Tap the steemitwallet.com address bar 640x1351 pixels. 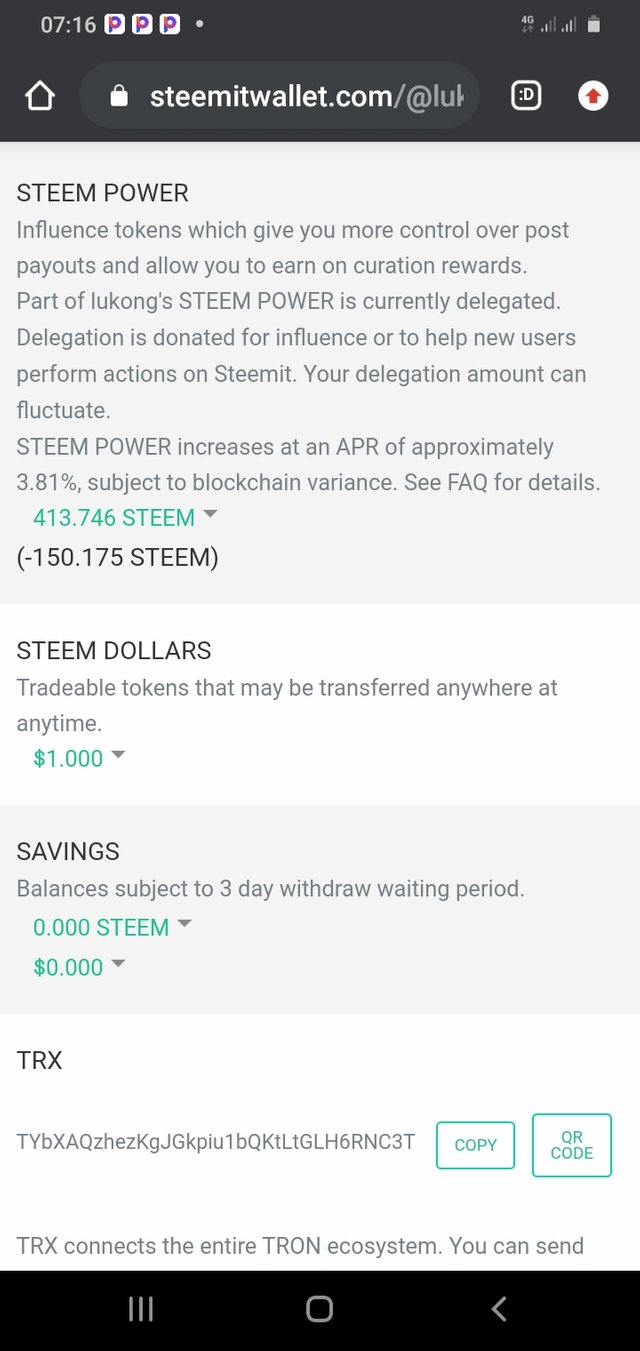[310, 96]
